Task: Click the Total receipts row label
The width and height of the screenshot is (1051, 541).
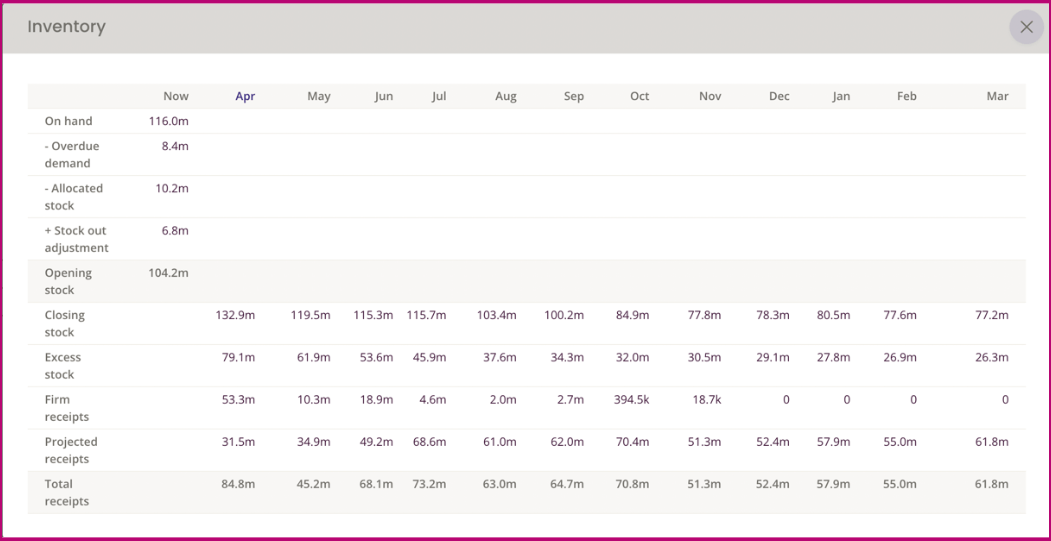Action: [x=67, y=492]
